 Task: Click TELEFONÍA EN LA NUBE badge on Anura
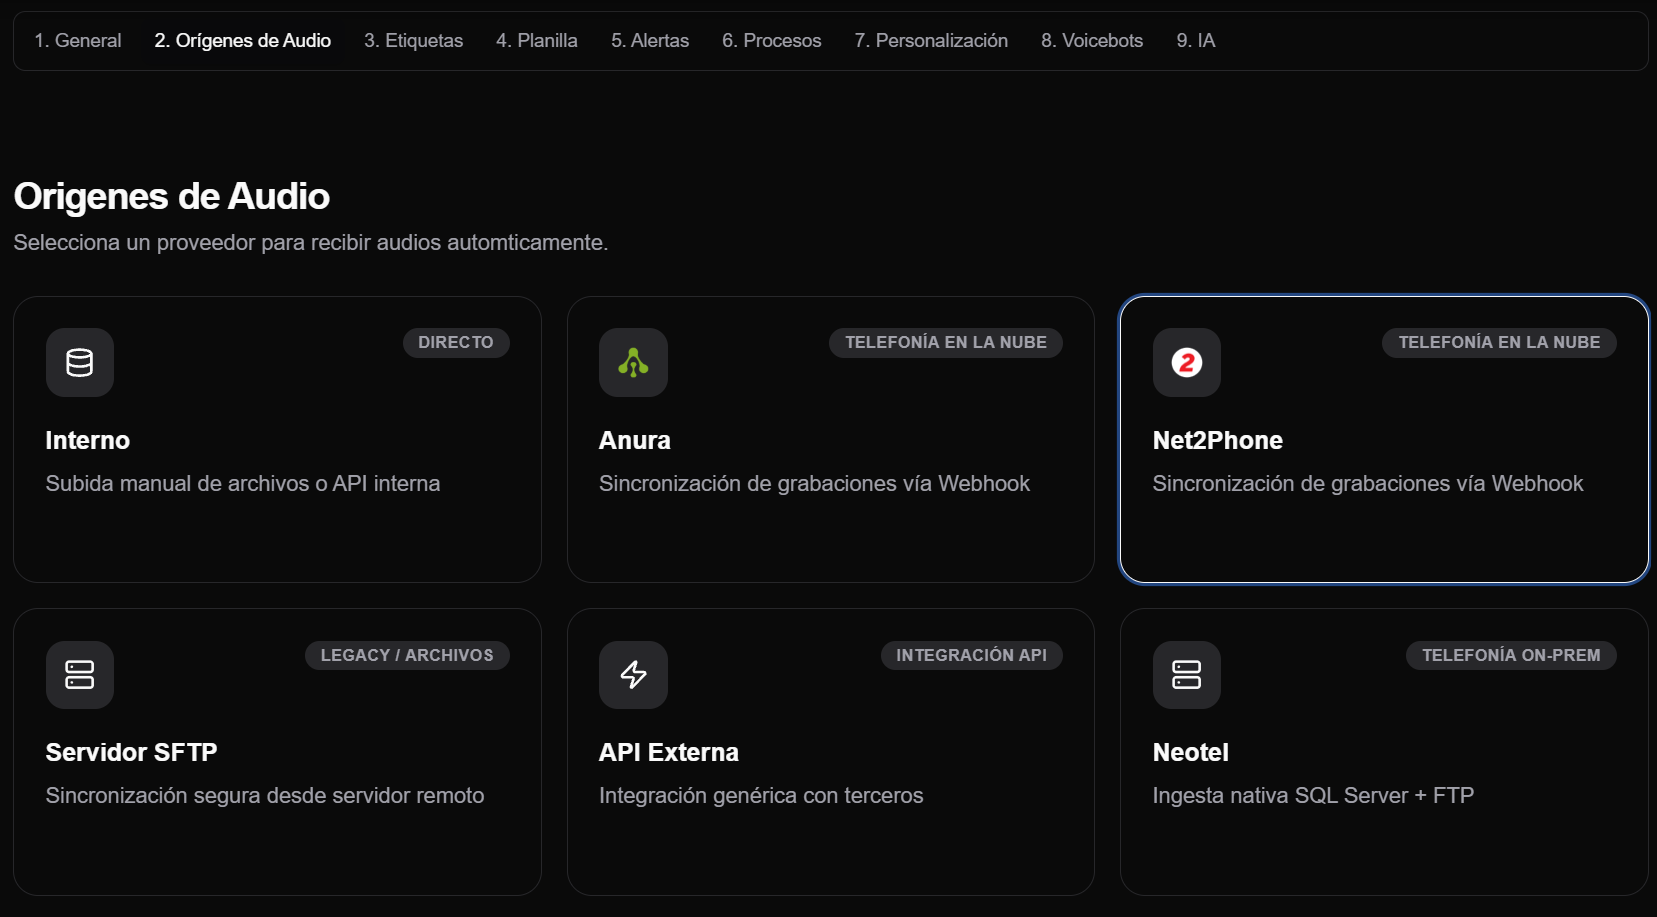[946, 342]
